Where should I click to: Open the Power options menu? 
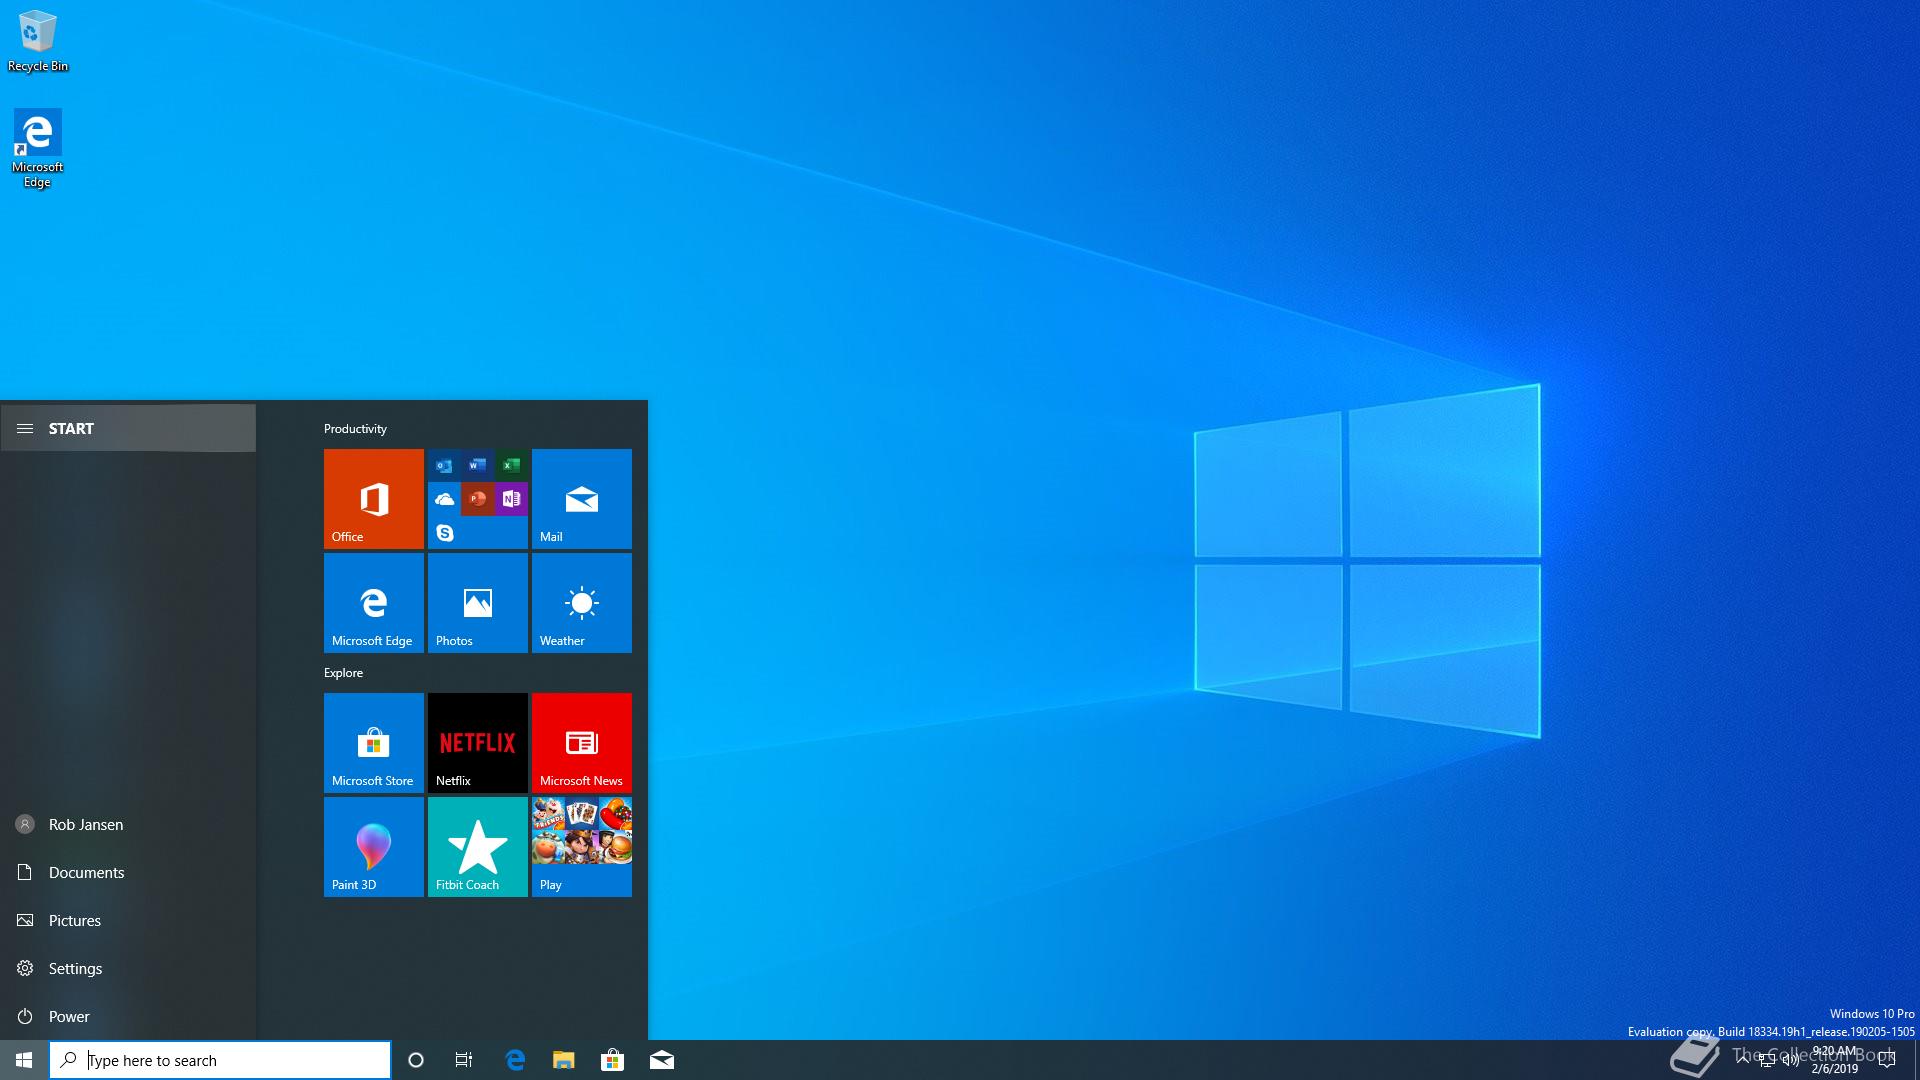pos(128,1016)
